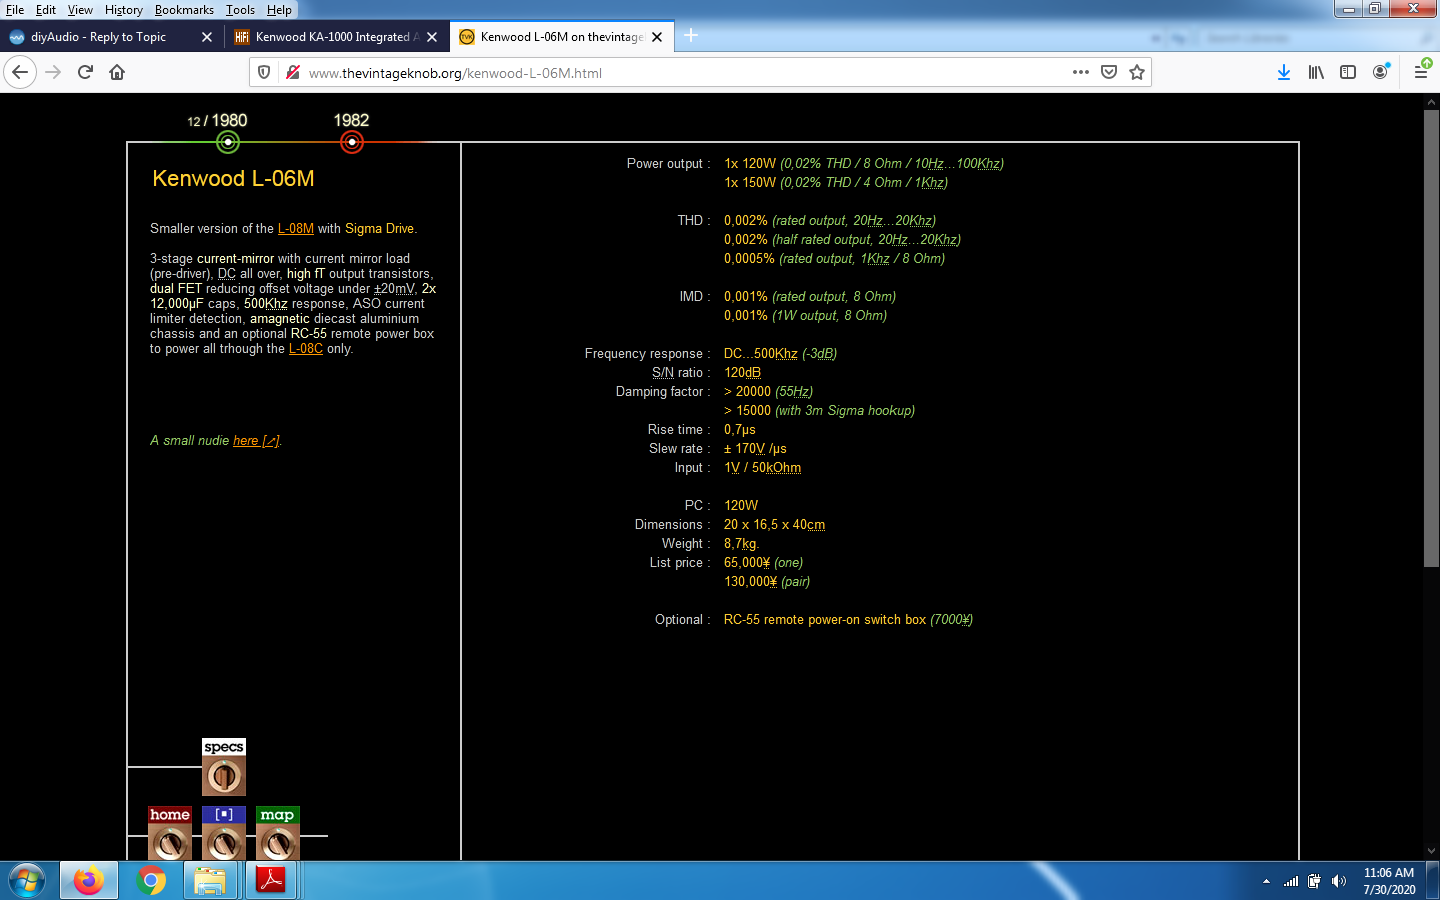Click the '120dB' S/N ratio value

pyautogui.click(x=743, y=373)
